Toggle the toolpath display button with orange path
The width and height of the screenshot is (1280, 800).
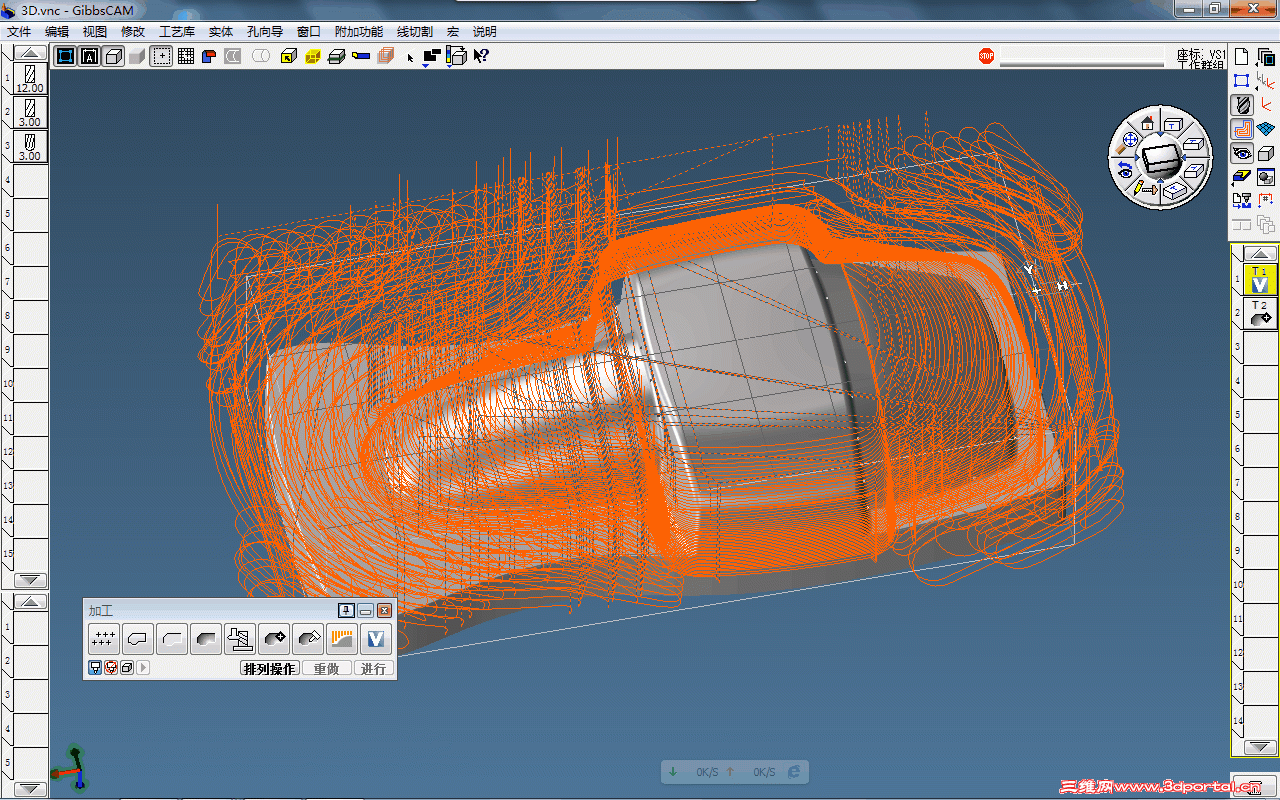tap(1242, 129)
